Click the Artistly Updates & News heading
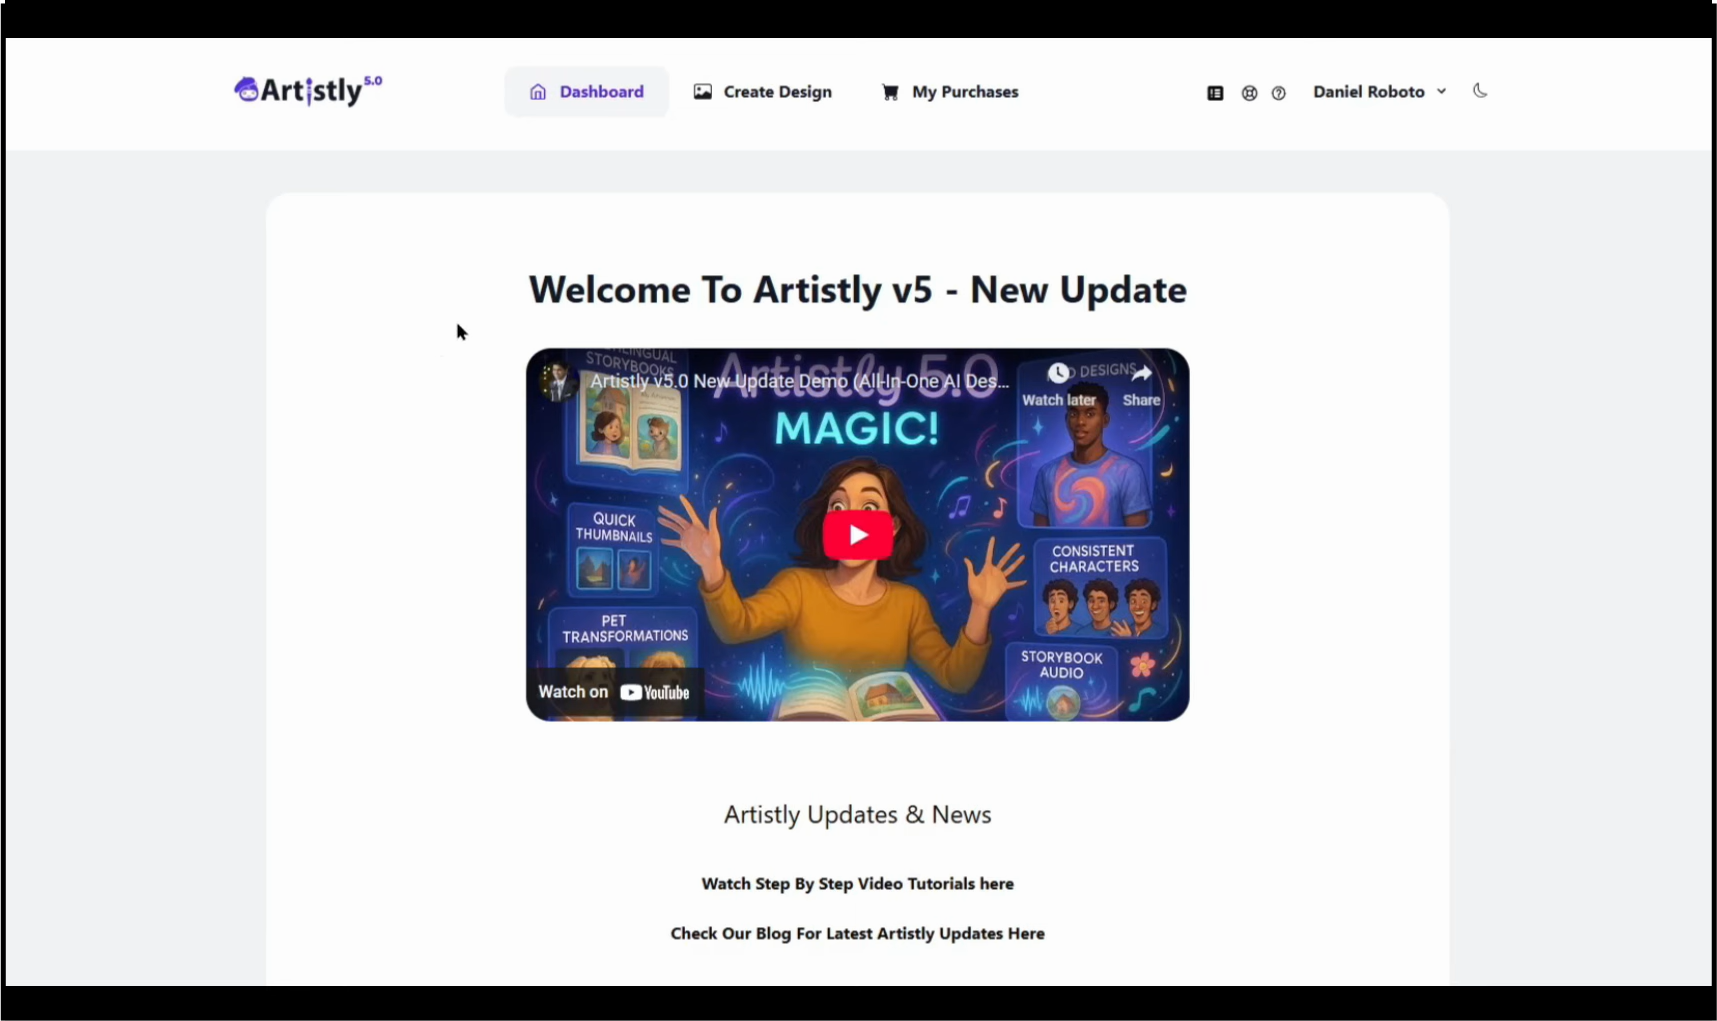The height and width of the screenshot is (1021, 1717). coord(858,815)
